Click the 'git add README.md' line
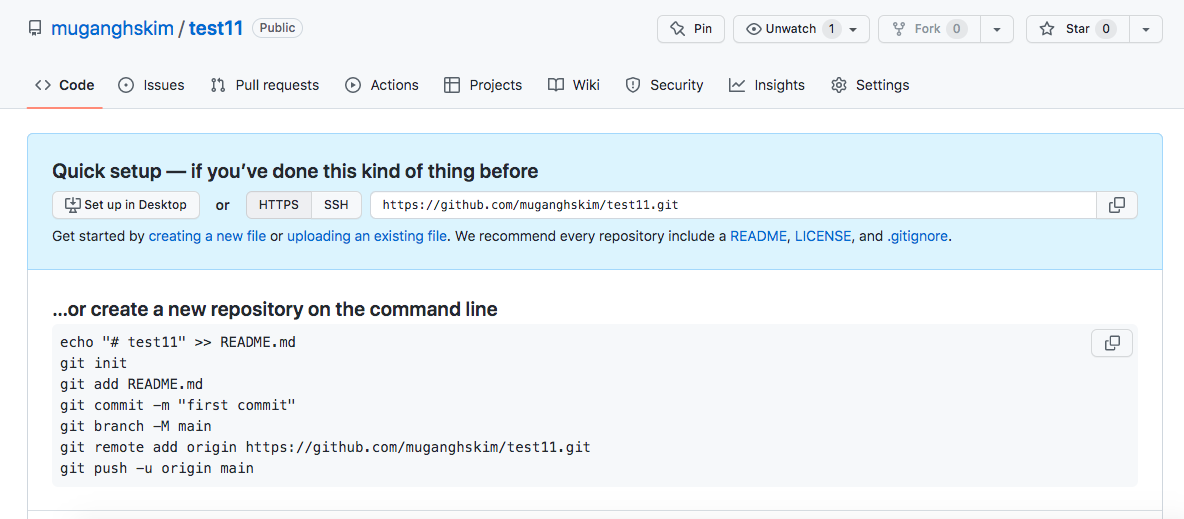The width and height of the screenshot is (1184, 519). [131, 385]
